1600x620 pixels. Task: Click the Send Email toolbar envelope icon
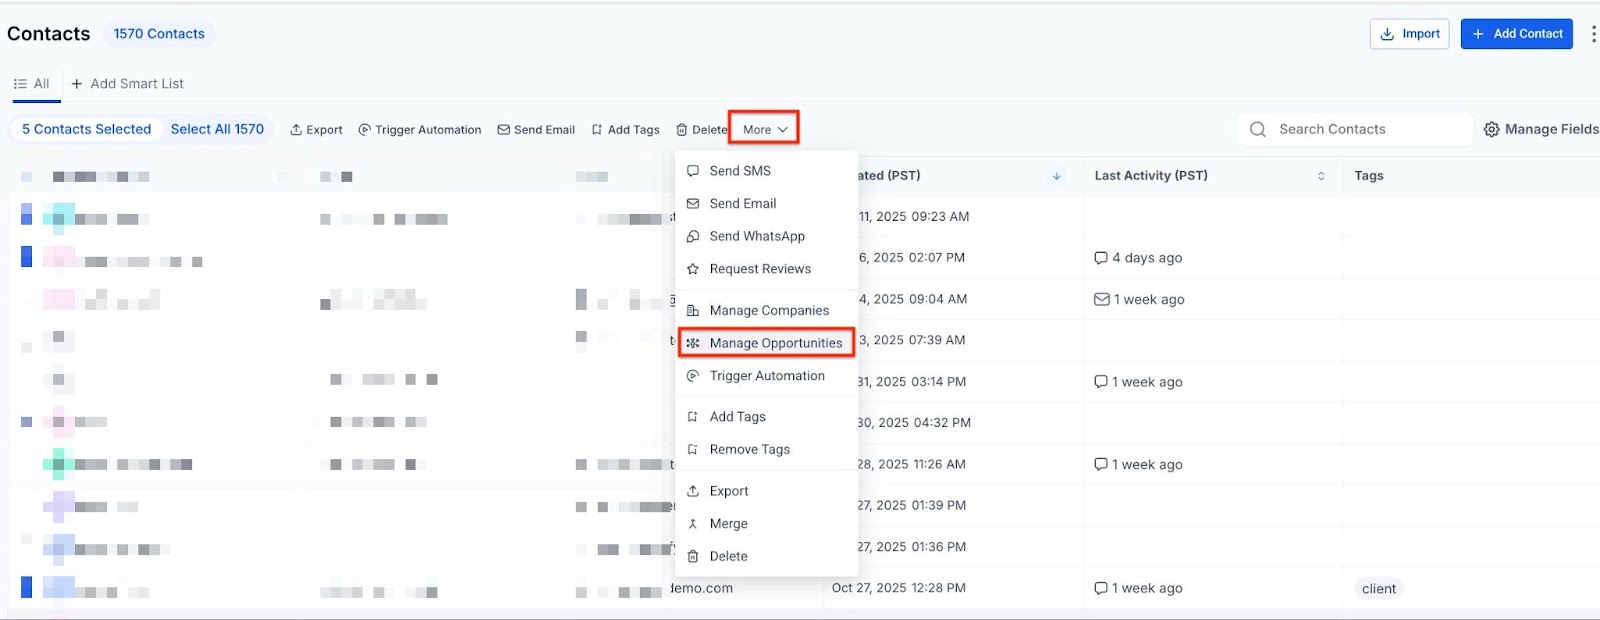coord(504,130)
